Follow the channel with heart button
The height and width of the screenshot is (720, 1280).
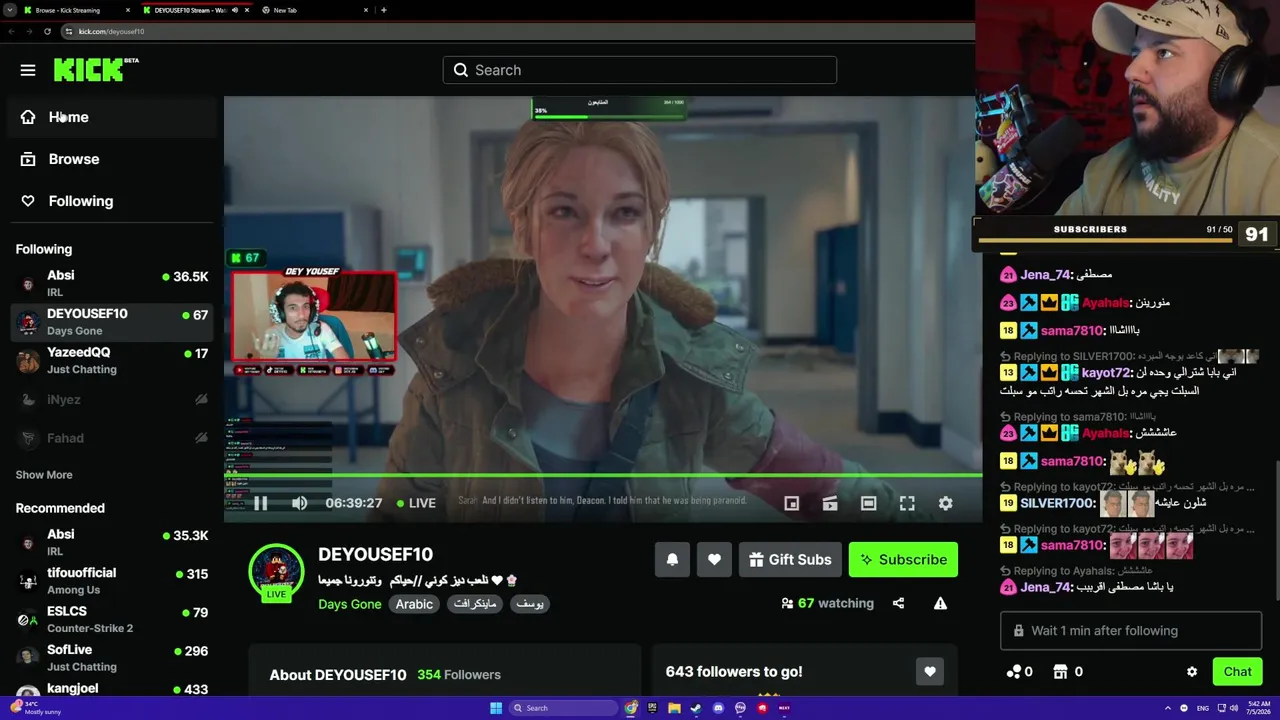click(x=714, y=560)
